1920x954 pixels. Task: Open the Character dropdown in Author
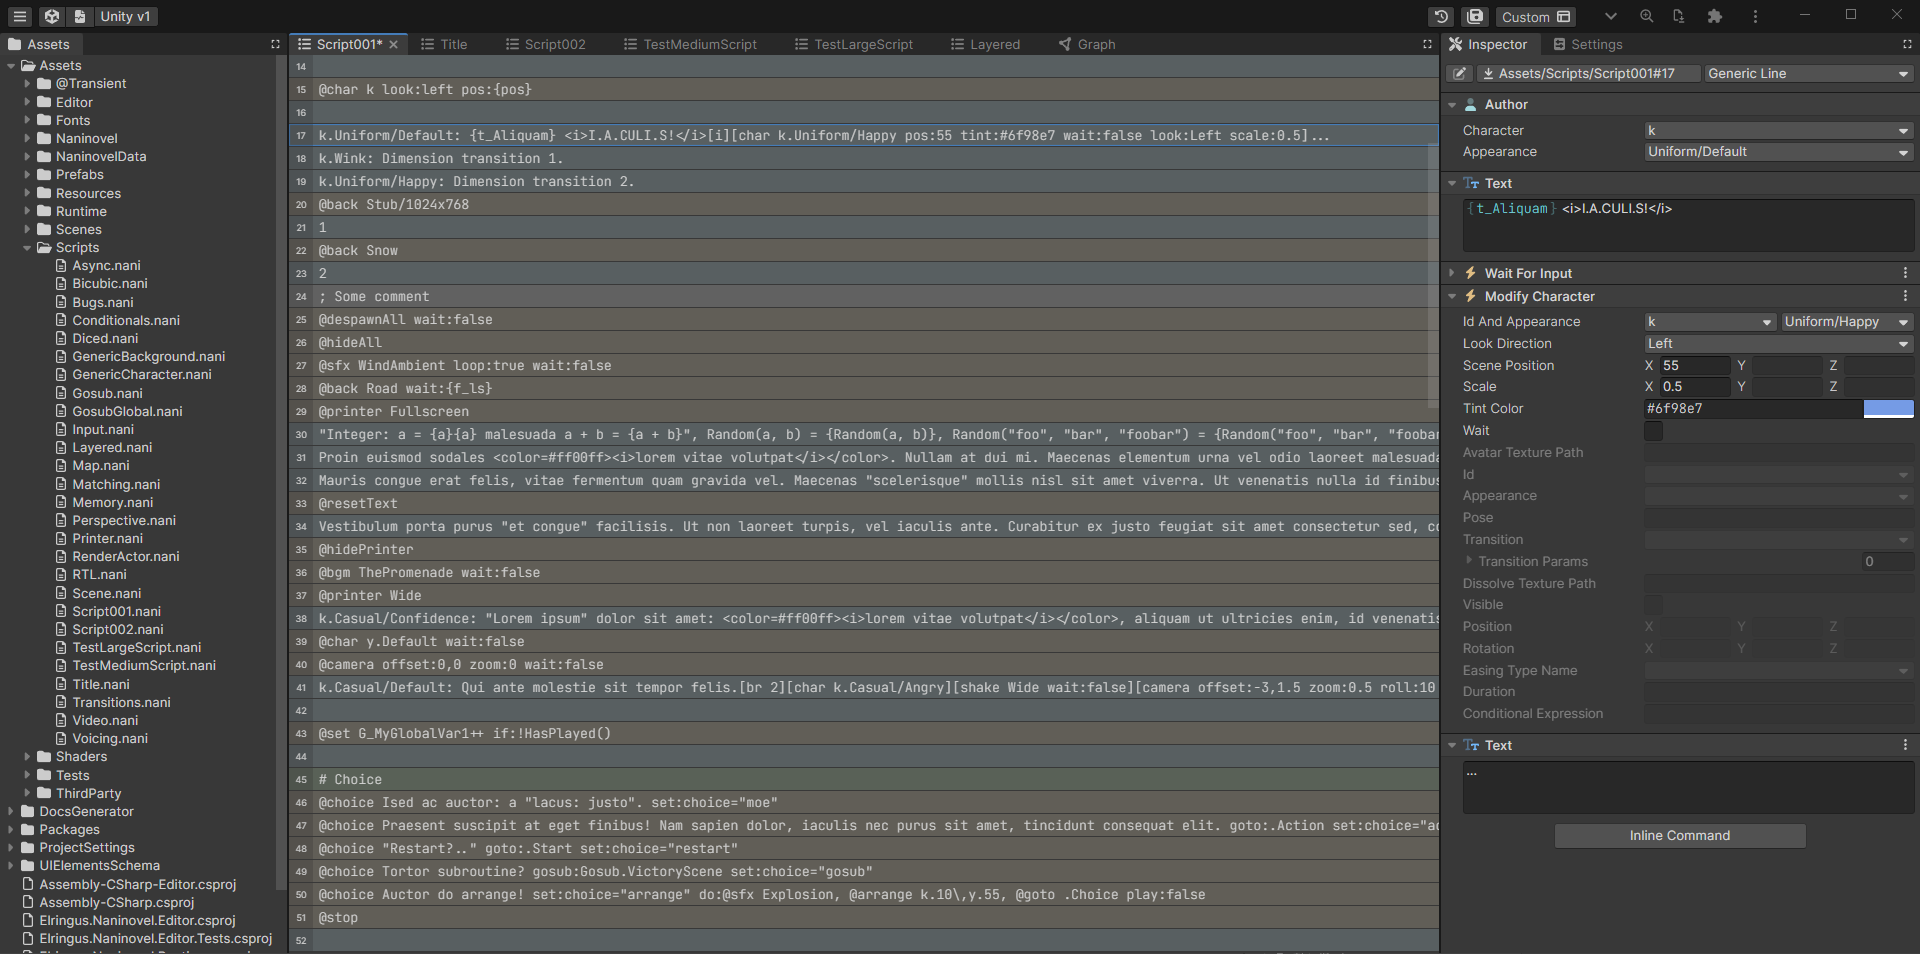click(x=1779, y=130)
